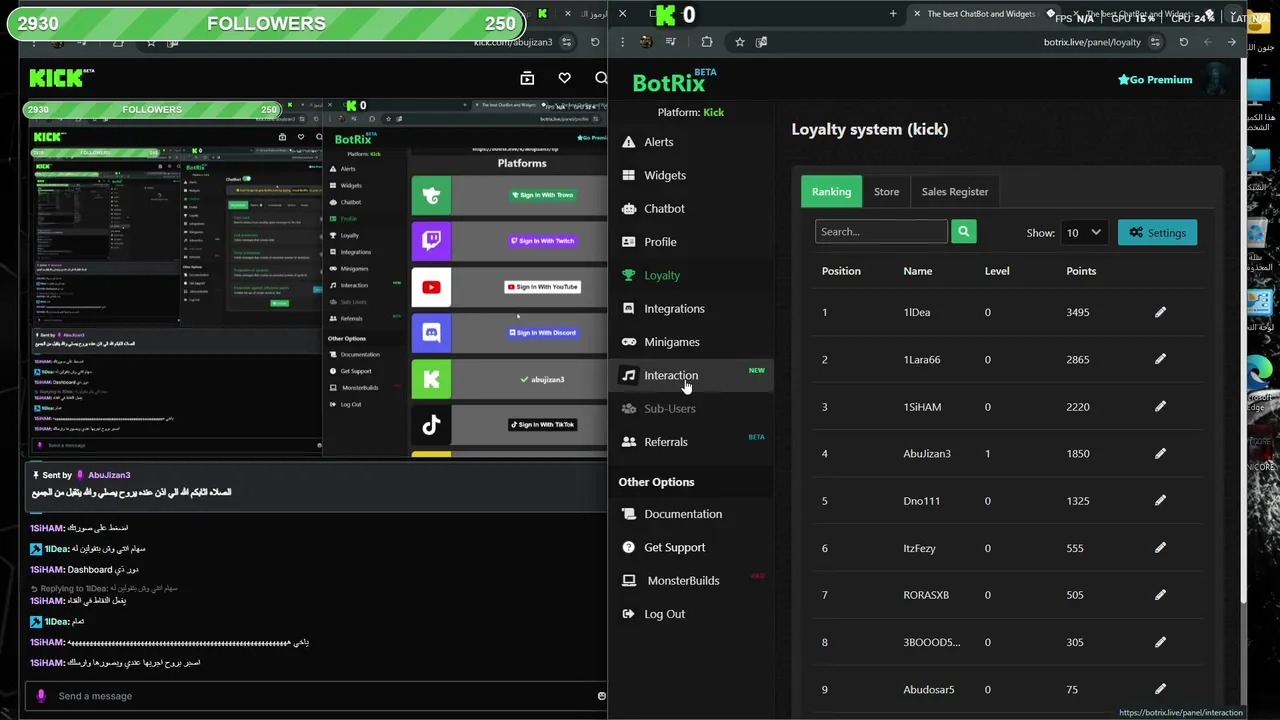The width and height of the screenshot is (1280, 720).
Task: Open Kick following heart icon
Action: (x=564, y=78)
